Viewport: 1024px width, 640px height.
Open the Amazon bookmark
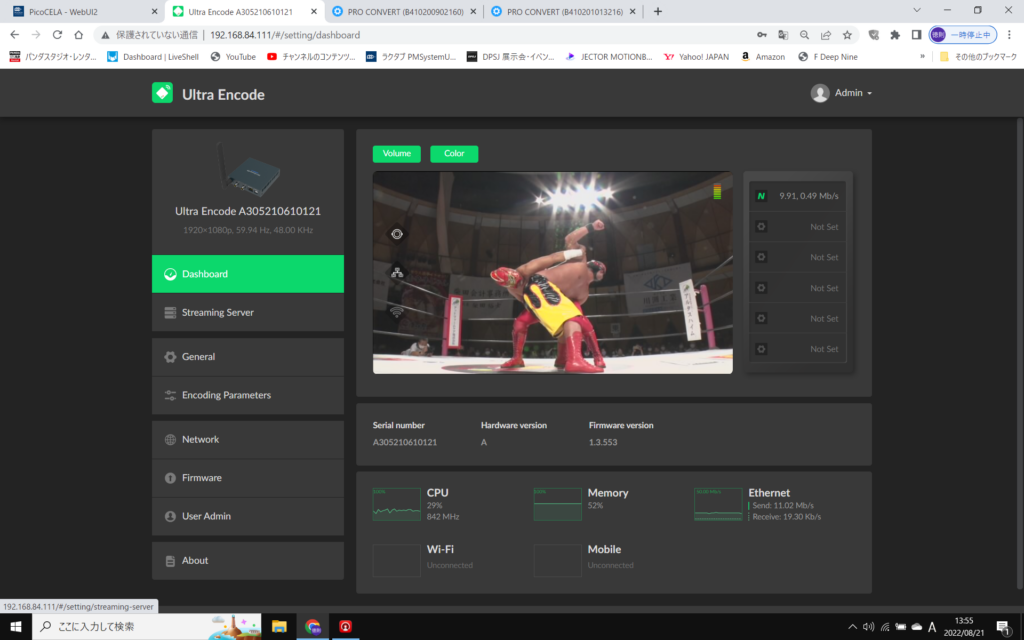pyautogui.click(x=763, y=57)
